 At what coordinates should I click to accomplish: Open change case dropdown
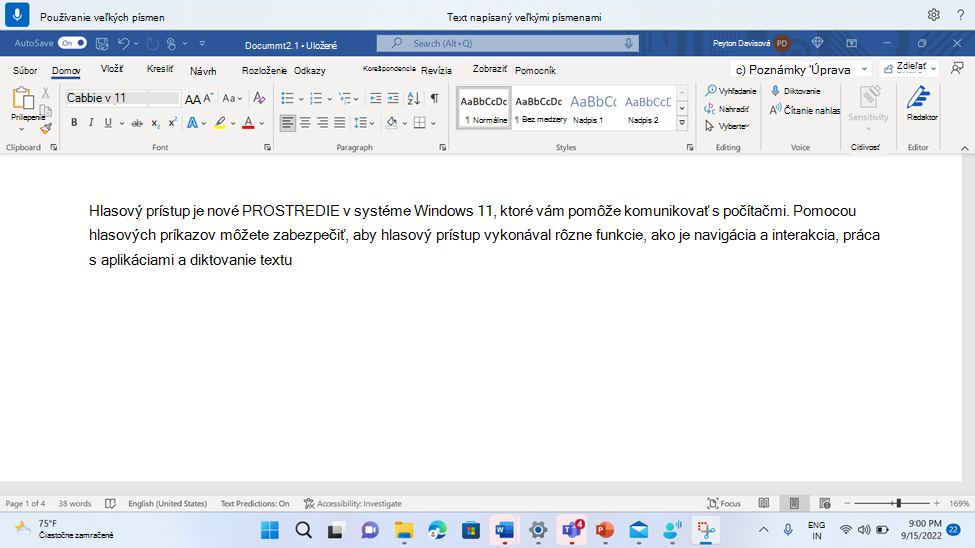pyautogui.click(x=232, y=98)
